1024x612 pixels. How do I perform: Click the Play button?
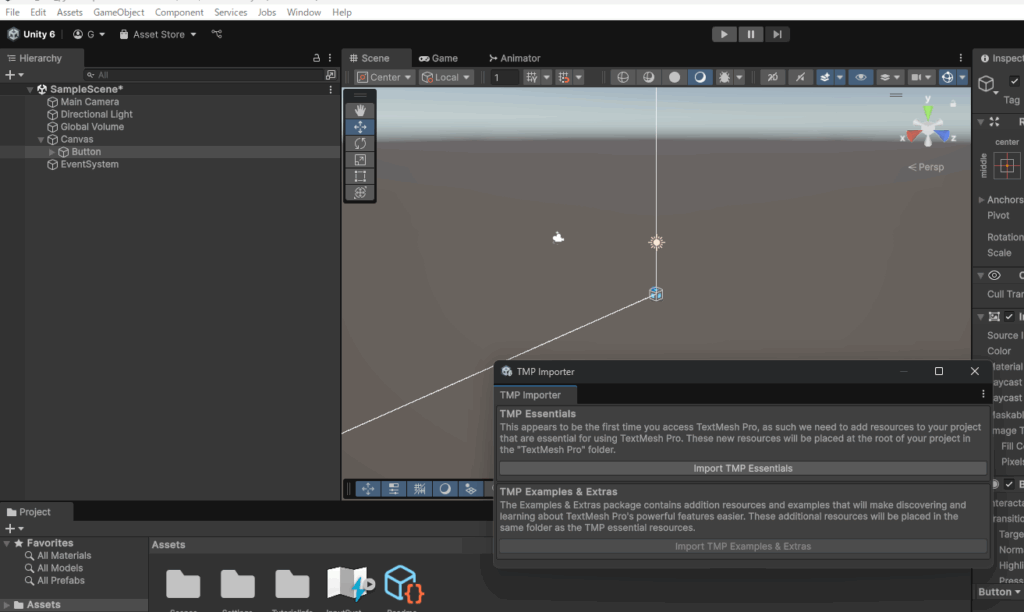point(724,34)
